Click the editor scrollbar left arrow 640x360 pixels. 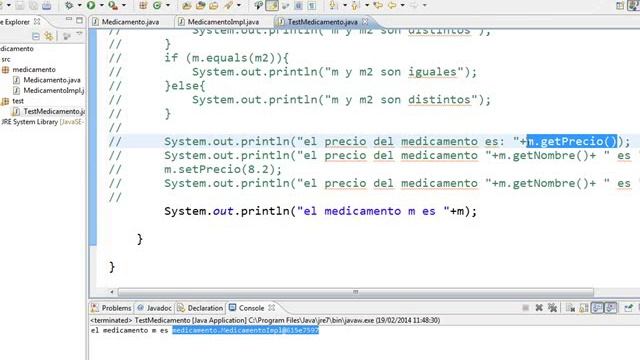[111, 292]
